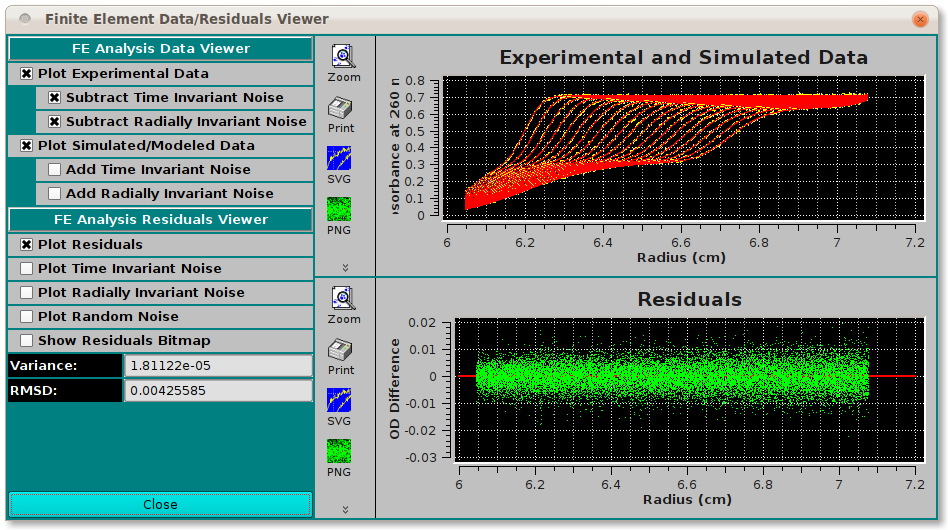Uncheck Plot Experimental Data

[x=26, y=74]
